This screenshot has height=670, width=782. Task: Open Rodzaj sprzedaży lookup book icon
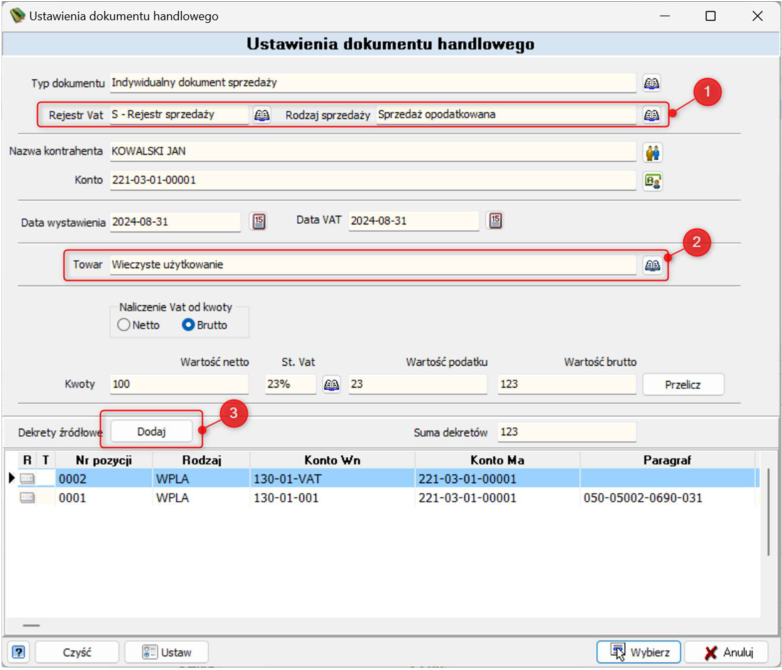[651, 115]
